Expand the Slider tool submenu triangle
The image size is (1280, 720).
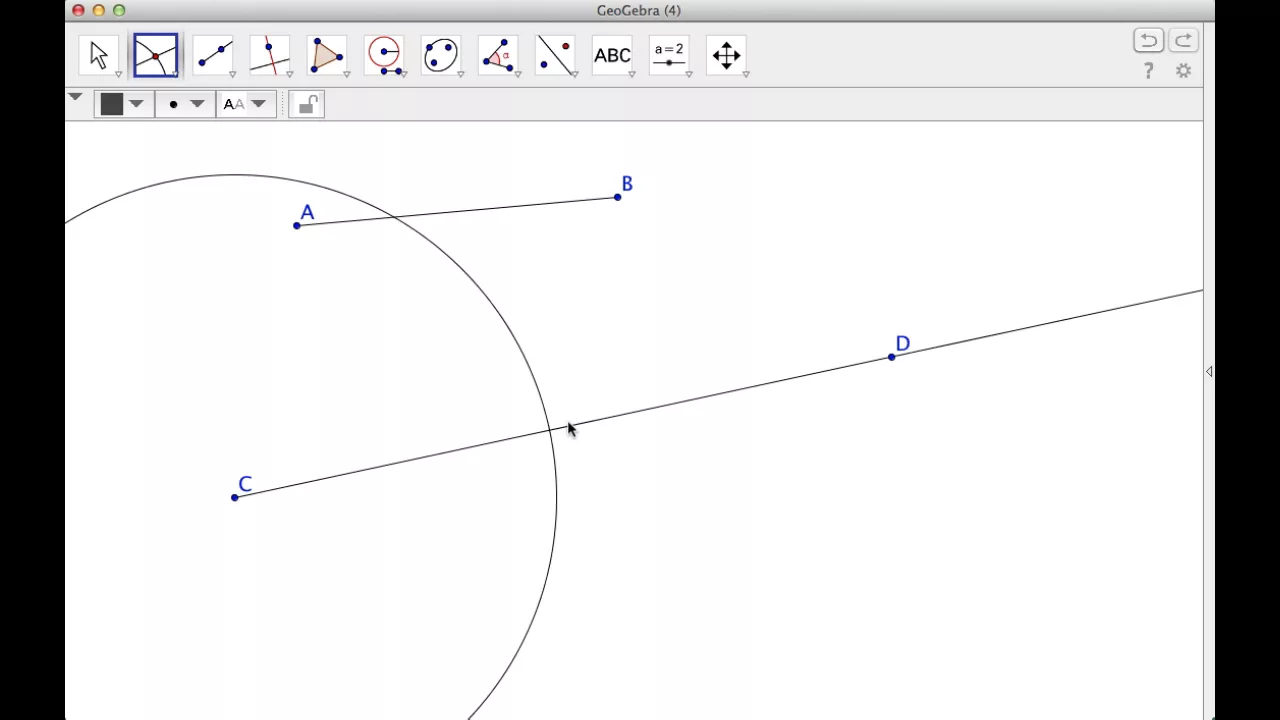[x=688, y=74]
